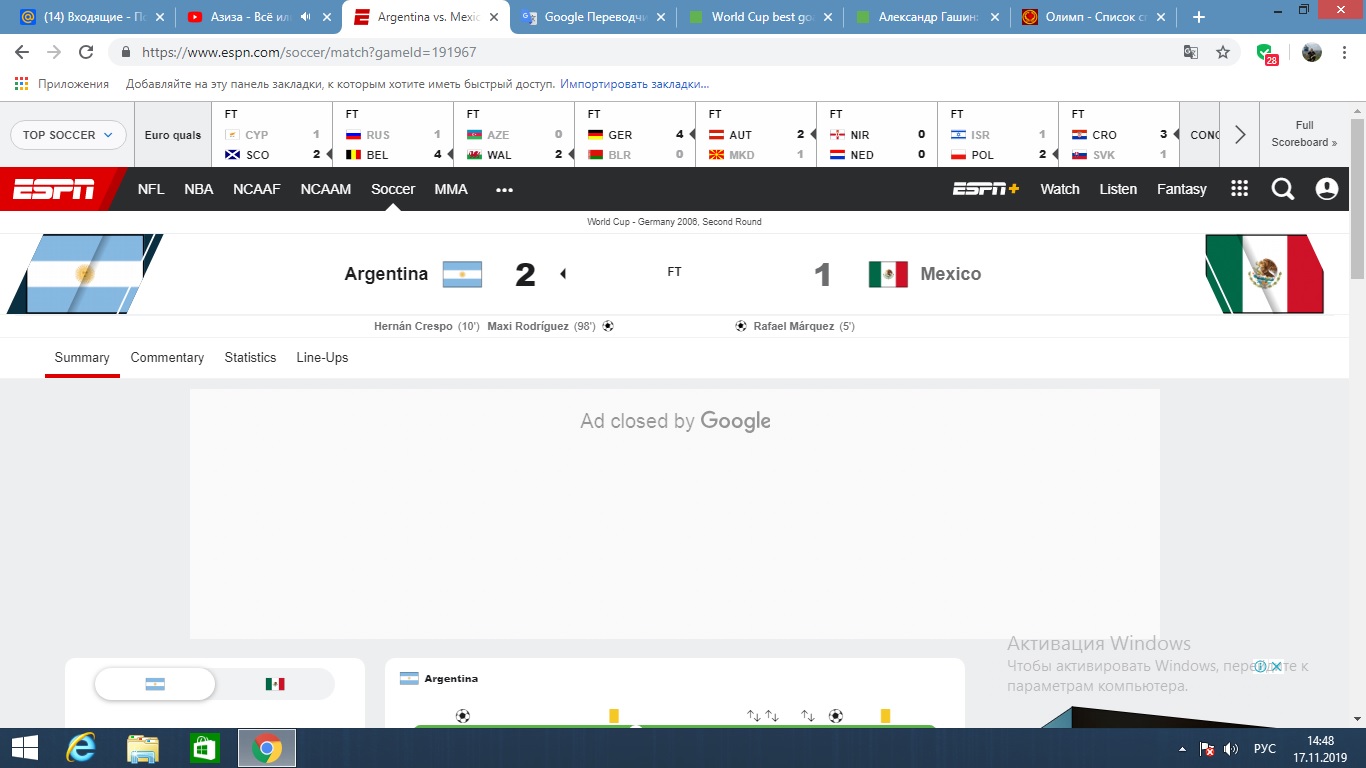Open the NCAAF menu item
Image resolution: width=1366 pixels, height=768 pixels.
point(257,189)
